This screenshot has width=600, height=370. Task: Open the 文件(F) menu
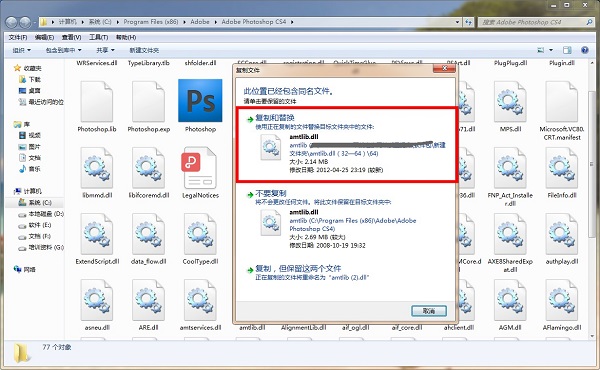point(18,37)
